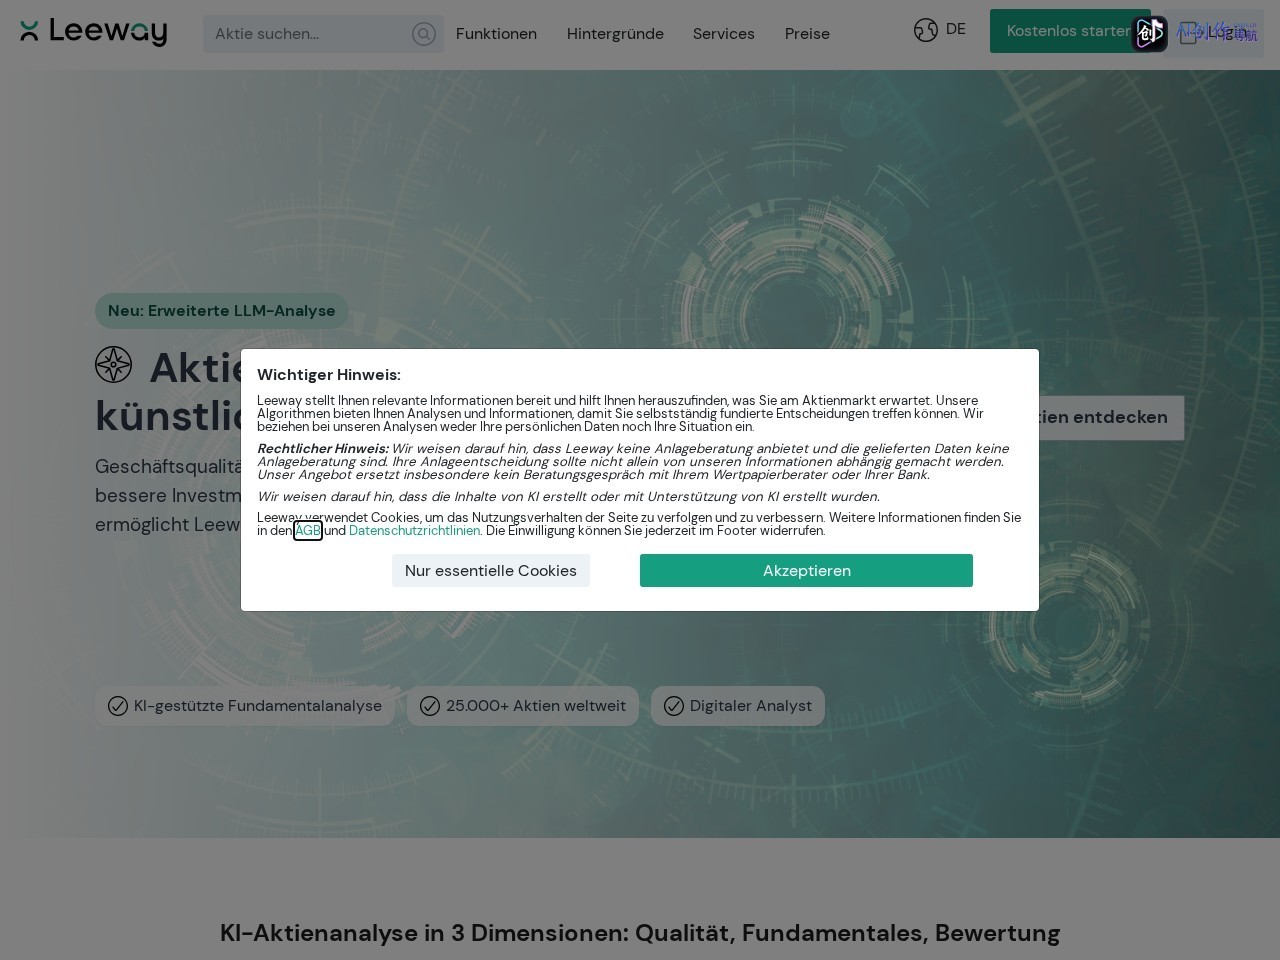This screenshot has width=1280, height=960.
Task: Click the checkmark icon for KI-gestützte Fundamentalanalyse
Action: 118,706
